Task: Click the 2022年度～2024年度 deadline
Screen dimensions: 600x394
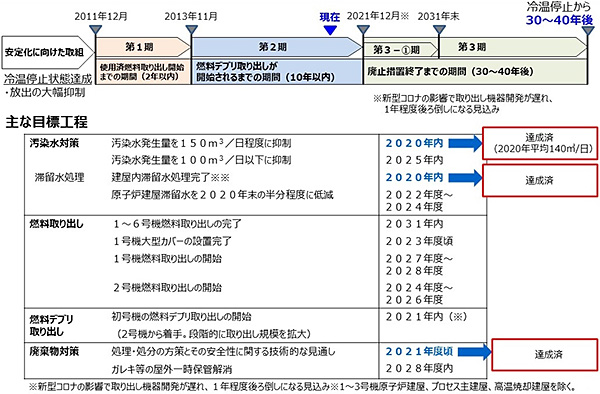Action: click(x=419, y=200)
